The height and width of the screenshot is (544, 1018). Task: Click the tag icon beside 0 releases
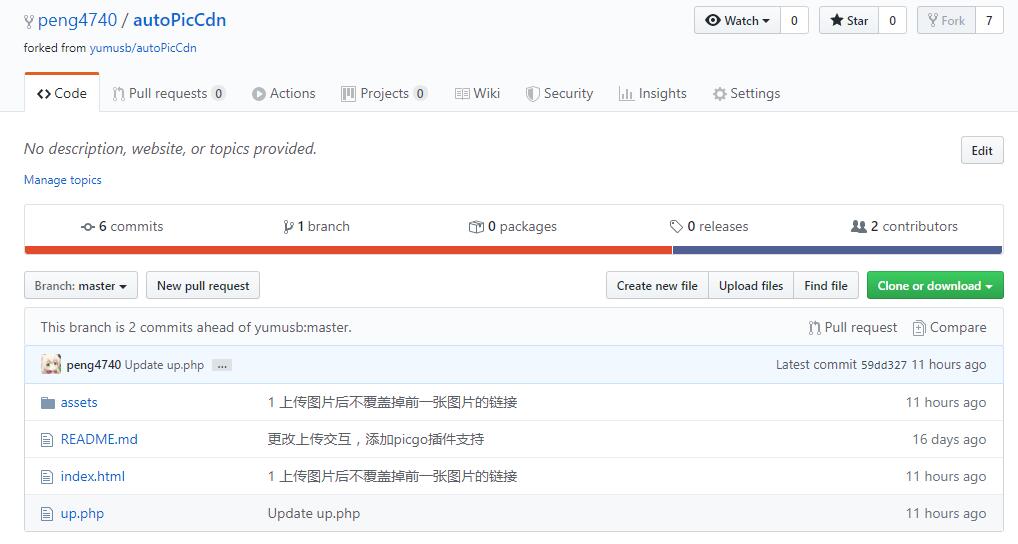676,227
